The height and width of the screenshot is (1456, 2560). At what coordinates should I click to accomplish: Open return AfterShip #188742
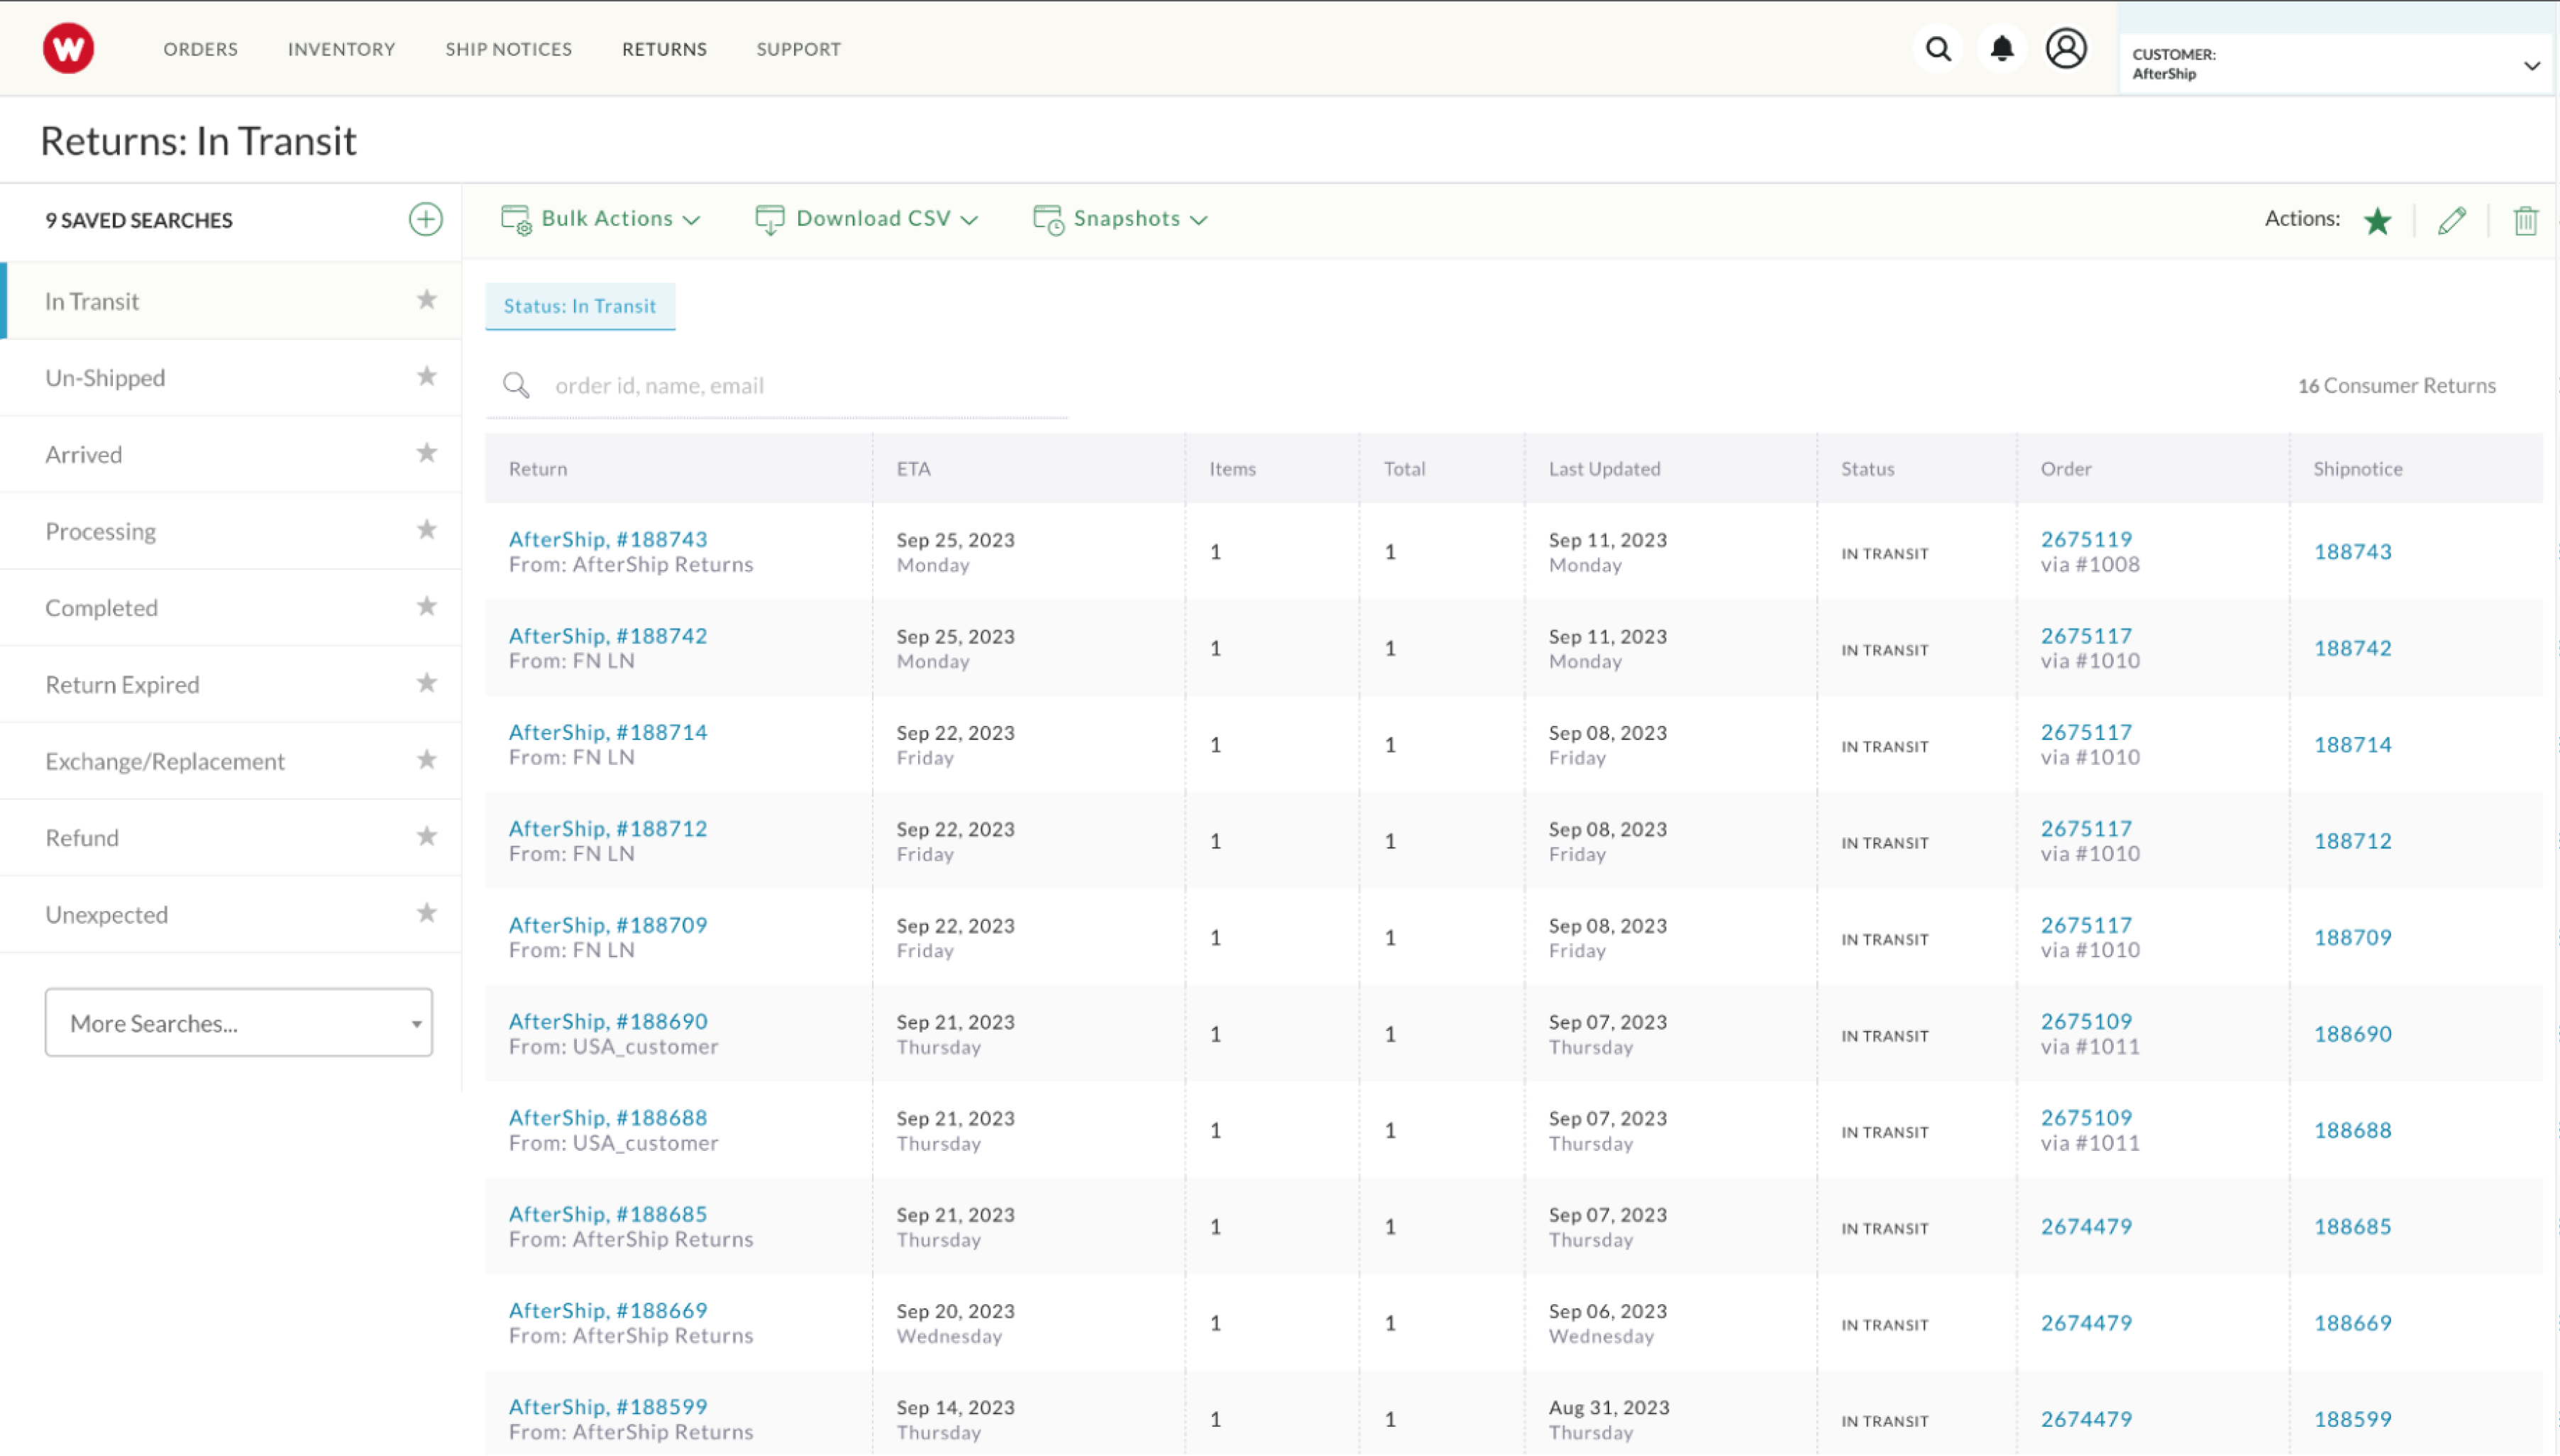click(x=608, y=636)
